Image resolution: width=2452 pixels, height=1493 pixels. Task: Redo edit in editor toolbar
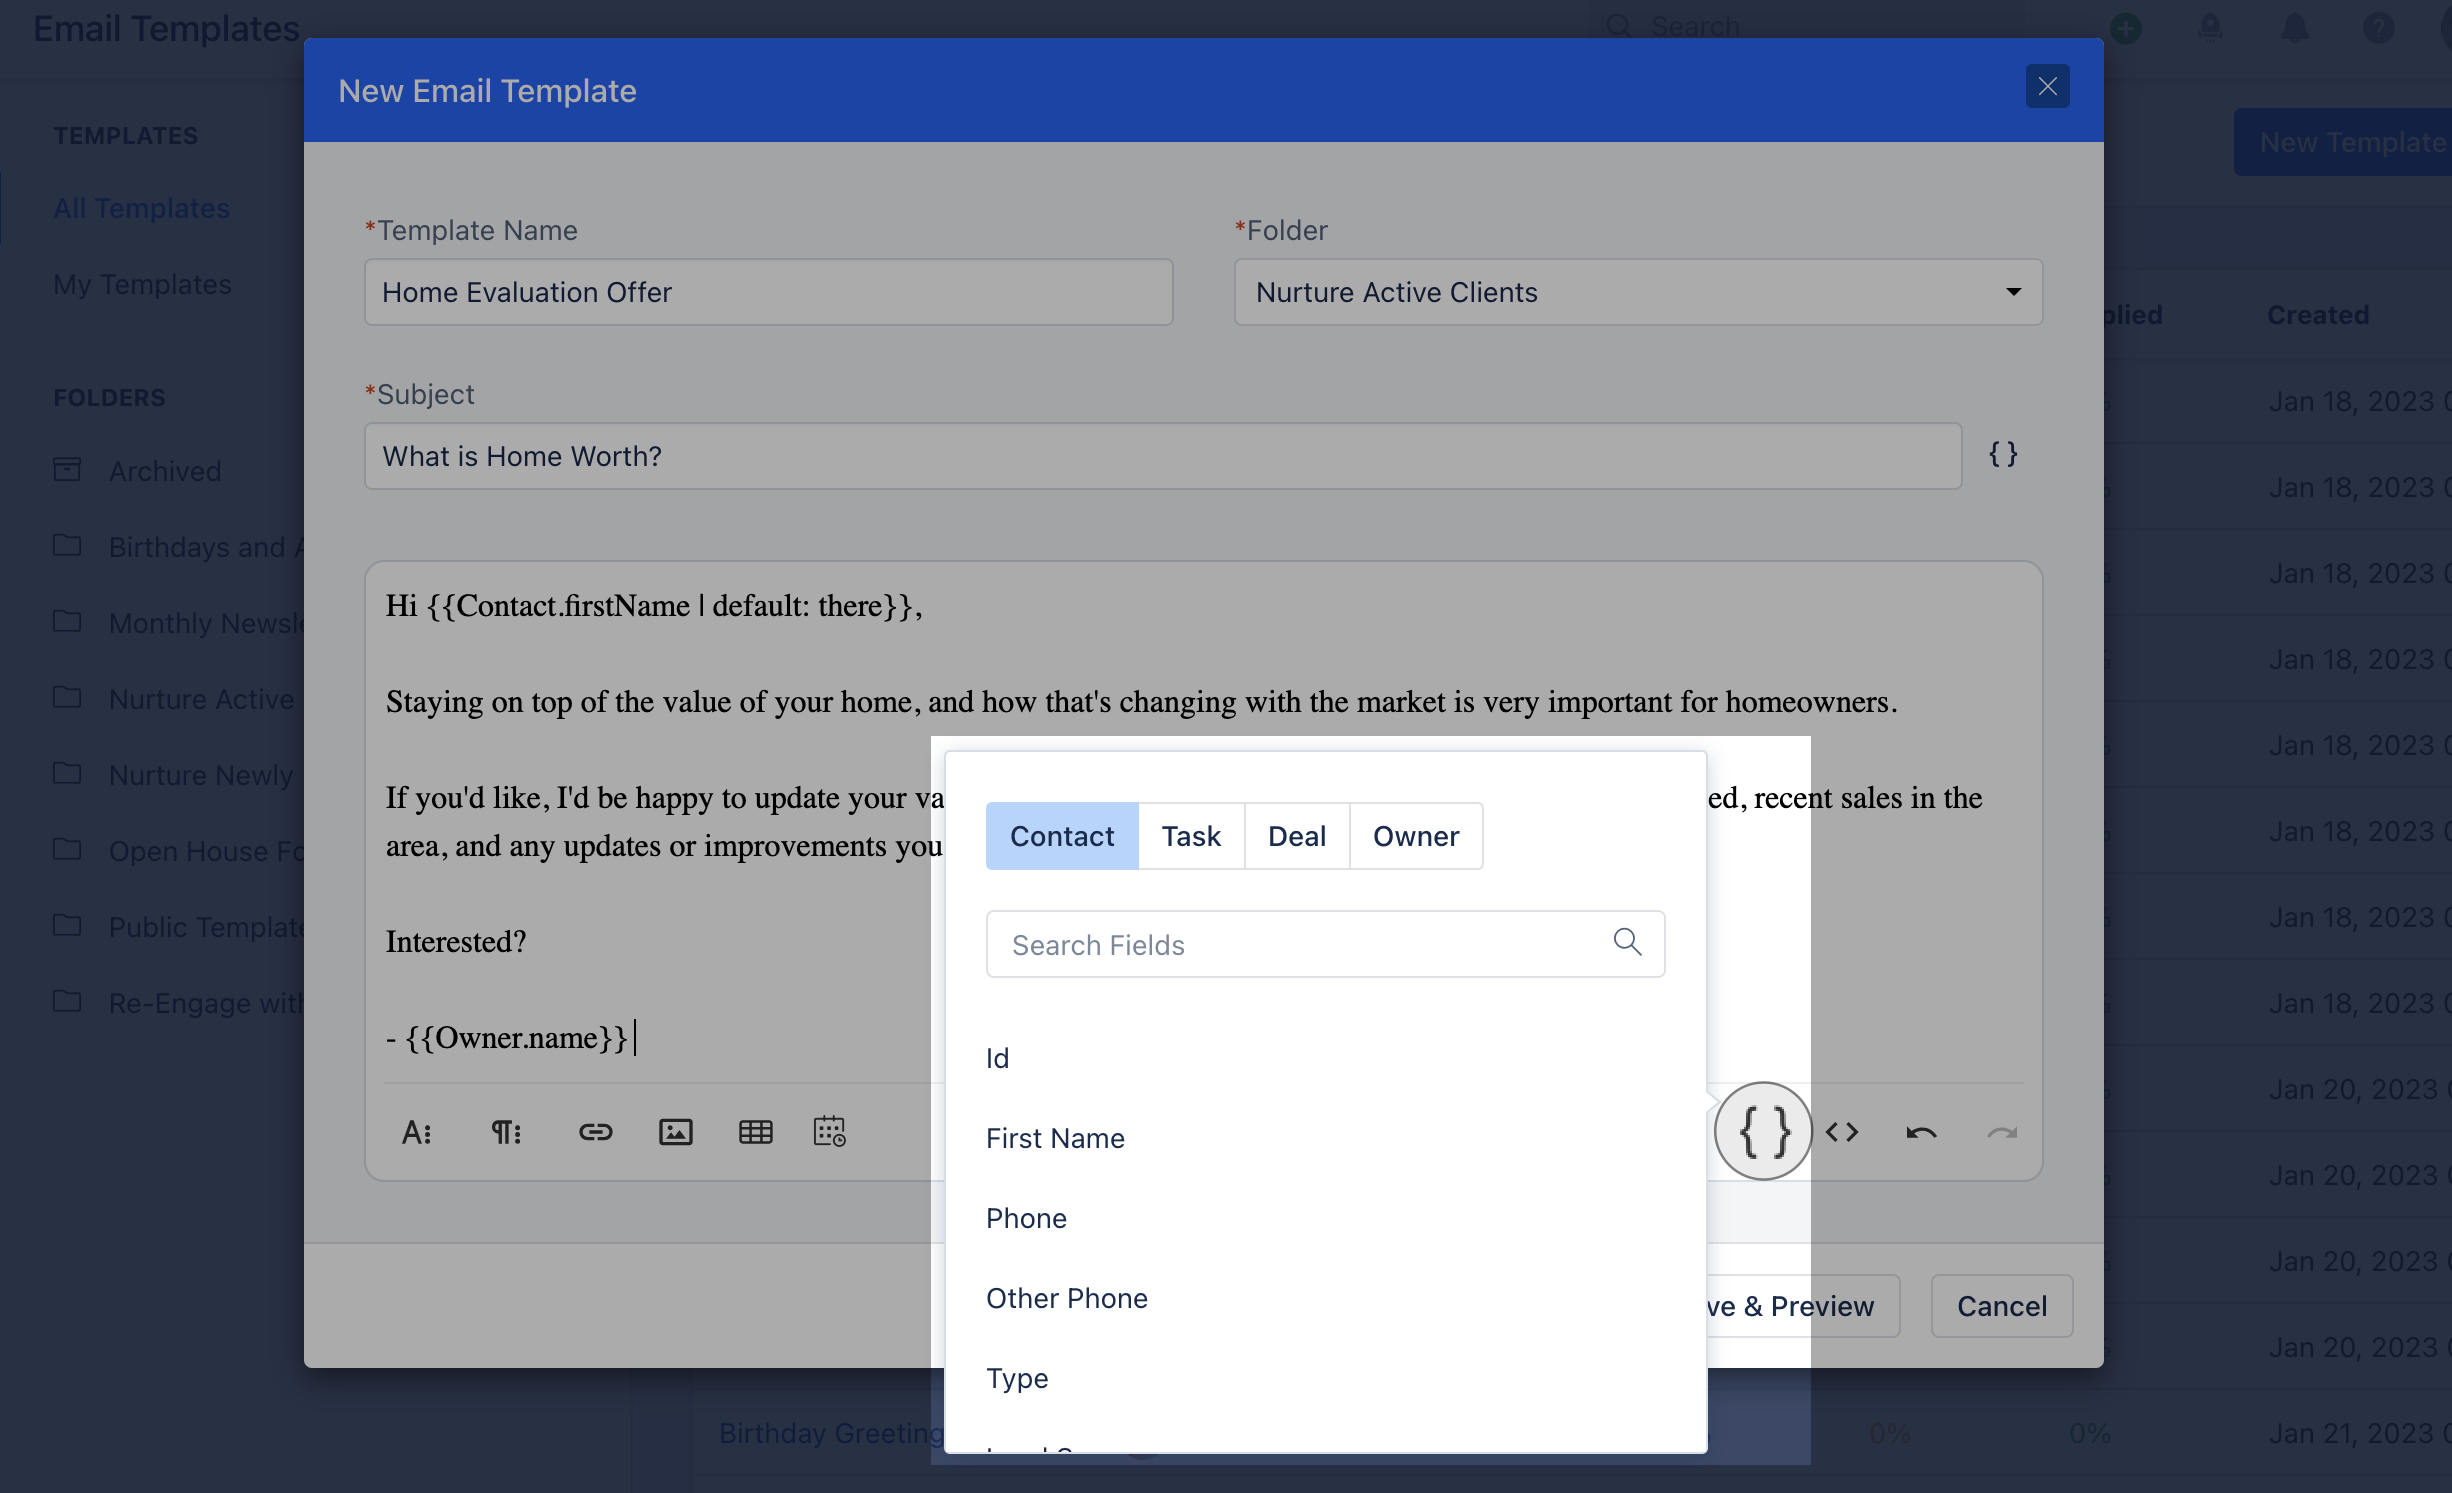click(x=2002, y=1132)
